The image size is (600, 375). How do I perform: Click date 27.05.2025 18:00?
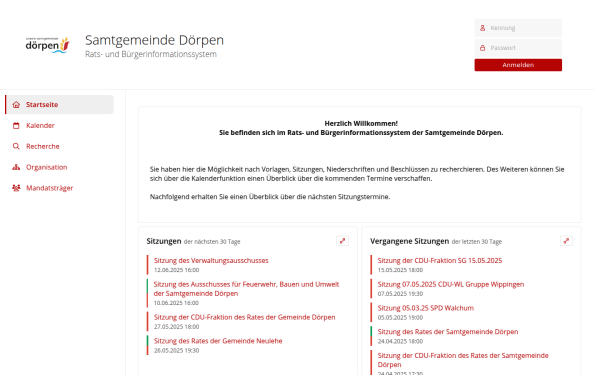176,327
